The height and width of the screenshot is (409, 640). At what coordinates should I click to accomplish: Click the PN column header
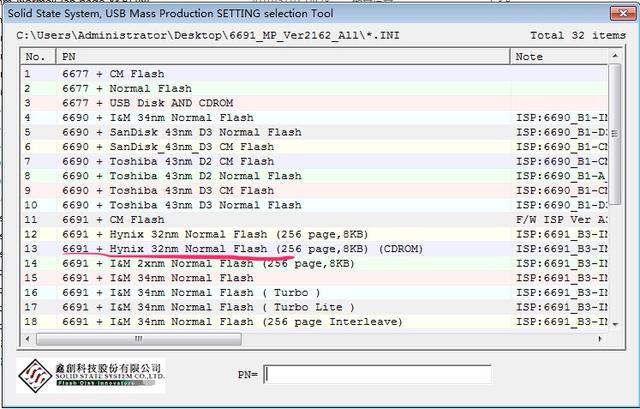point(283,57)
